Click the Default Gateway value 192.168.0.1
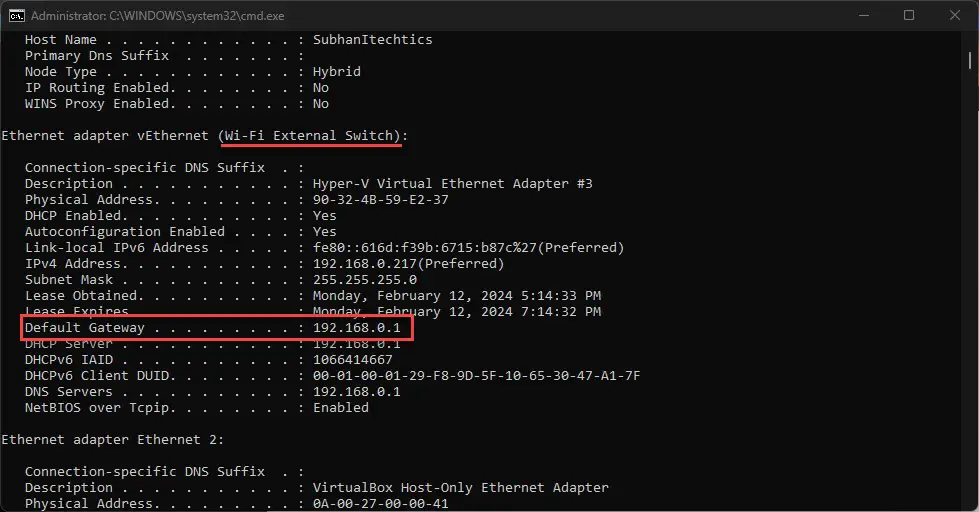The height and width of the screenshot is (512, 979). (x=357, y=328)
